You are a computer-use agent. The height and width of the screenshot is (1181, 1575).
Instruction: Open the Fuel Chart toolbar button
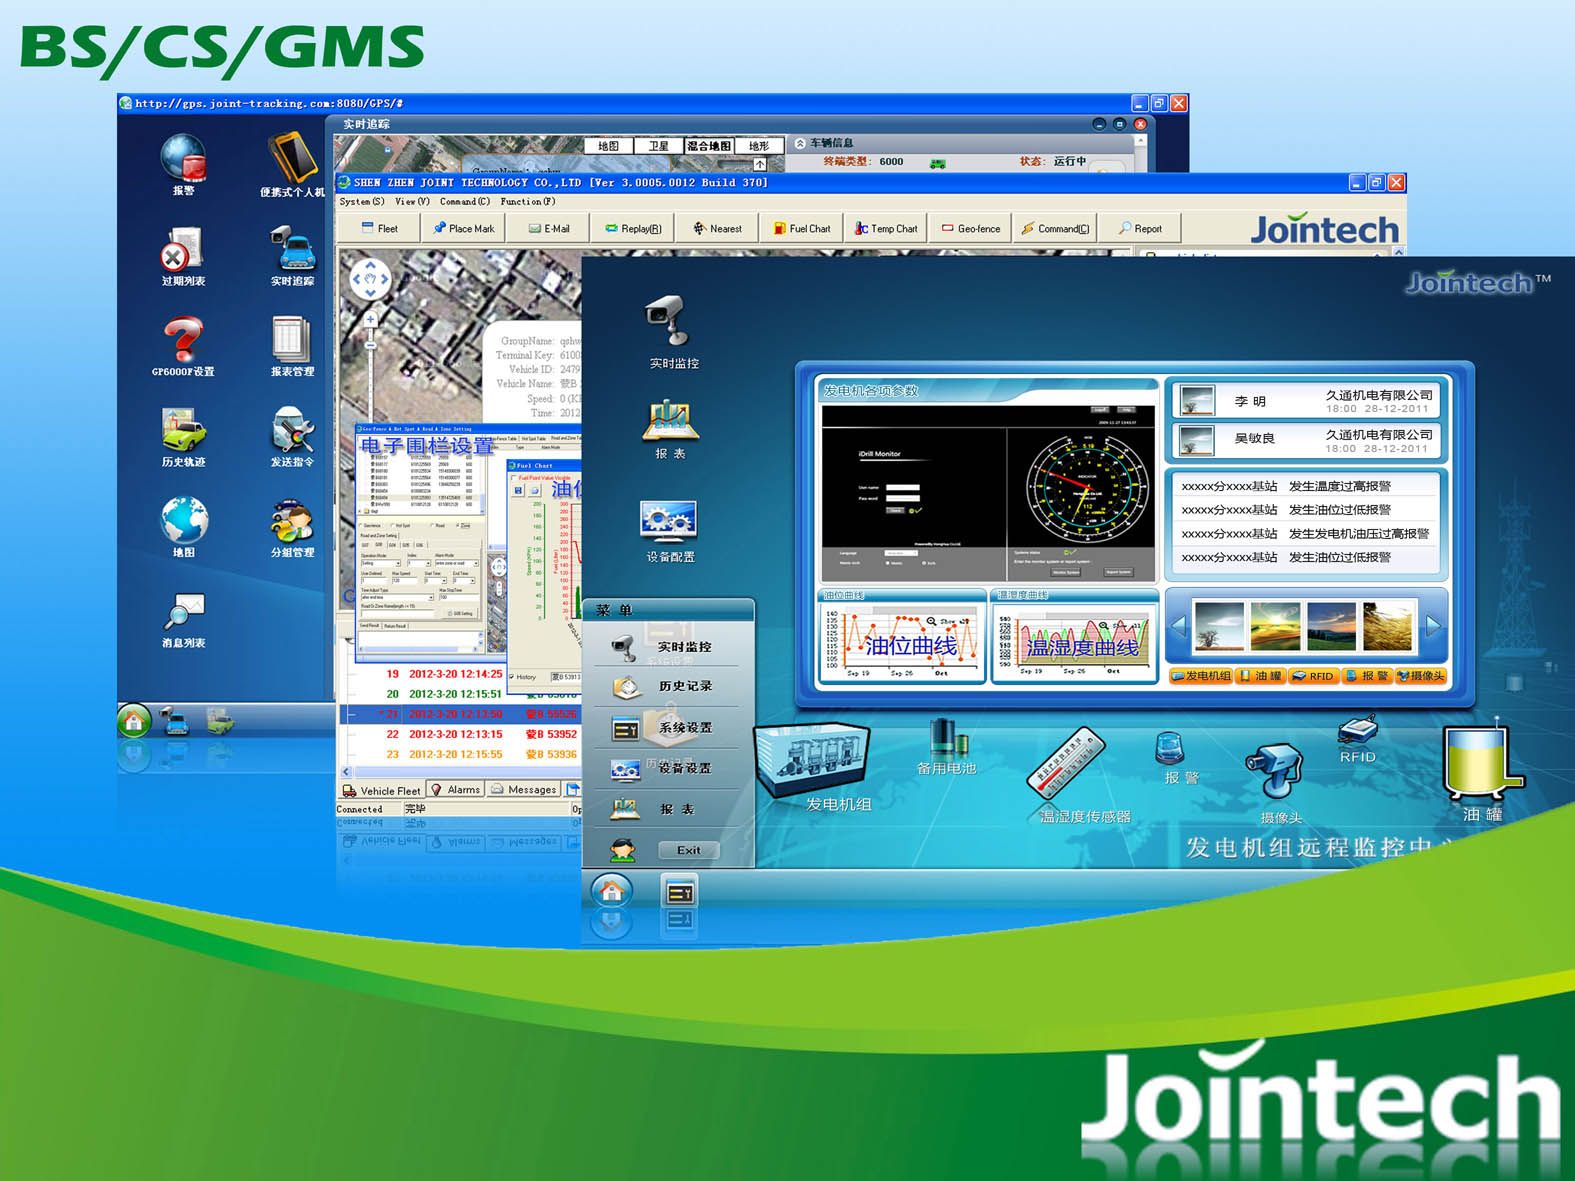801,228
